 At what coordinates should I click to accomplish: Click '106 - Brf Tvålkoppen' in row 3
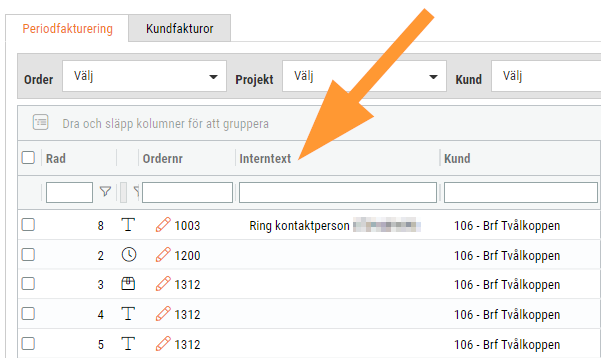(507, 284)
